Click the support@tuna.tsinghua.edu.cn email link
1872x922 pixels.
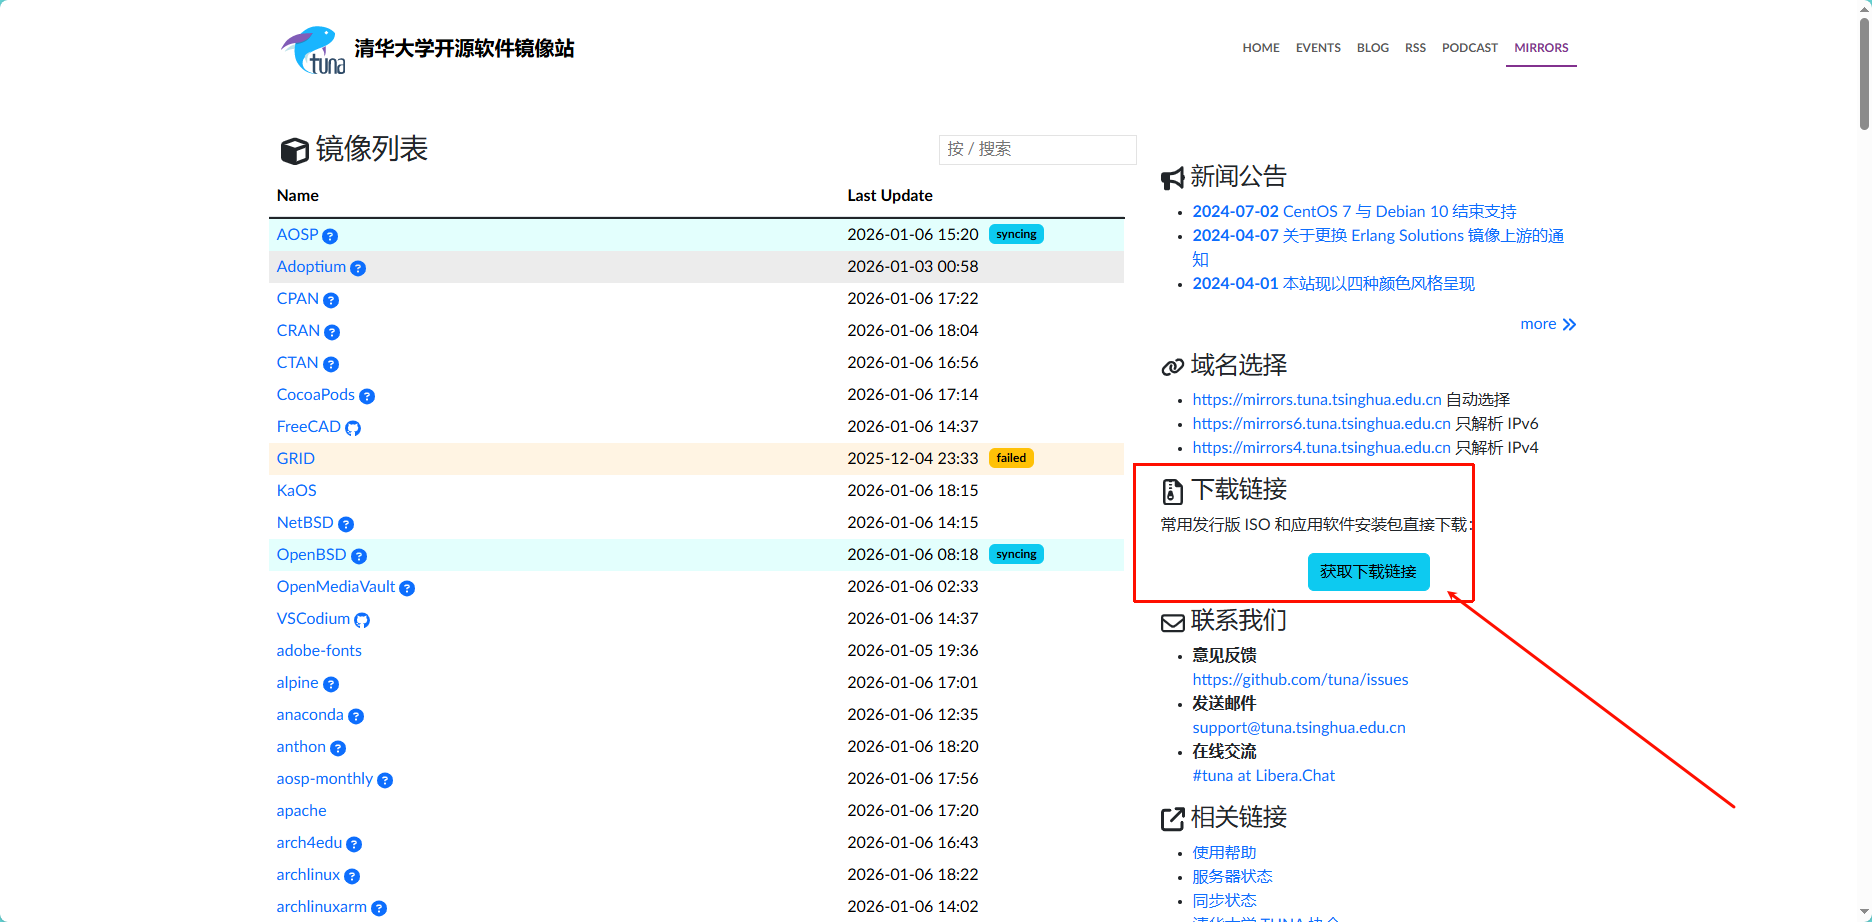pos(1297,727)
